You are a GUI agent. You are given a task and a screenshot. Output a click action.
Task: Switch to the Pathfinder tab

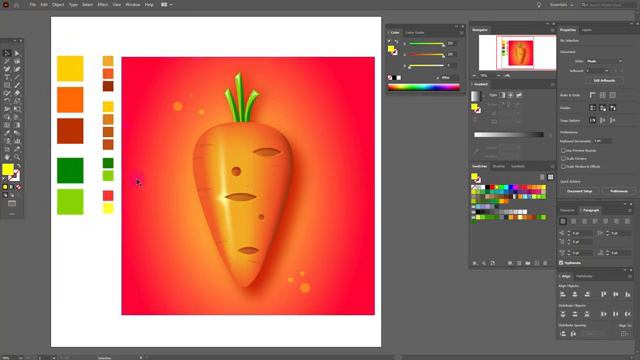584,276
